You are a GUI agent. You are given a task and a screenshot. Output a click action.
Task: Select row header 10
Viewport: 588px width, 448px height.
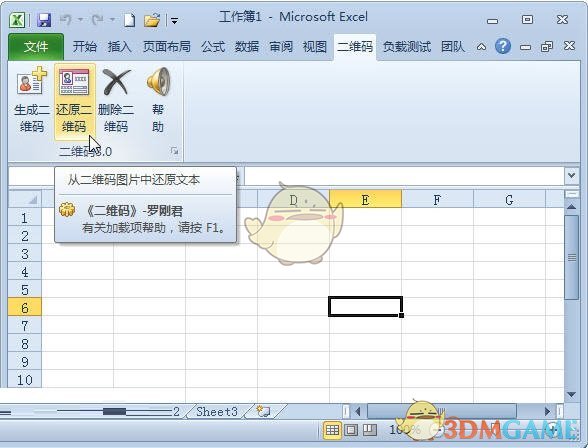pyautogui.click(x=25, y=380)
